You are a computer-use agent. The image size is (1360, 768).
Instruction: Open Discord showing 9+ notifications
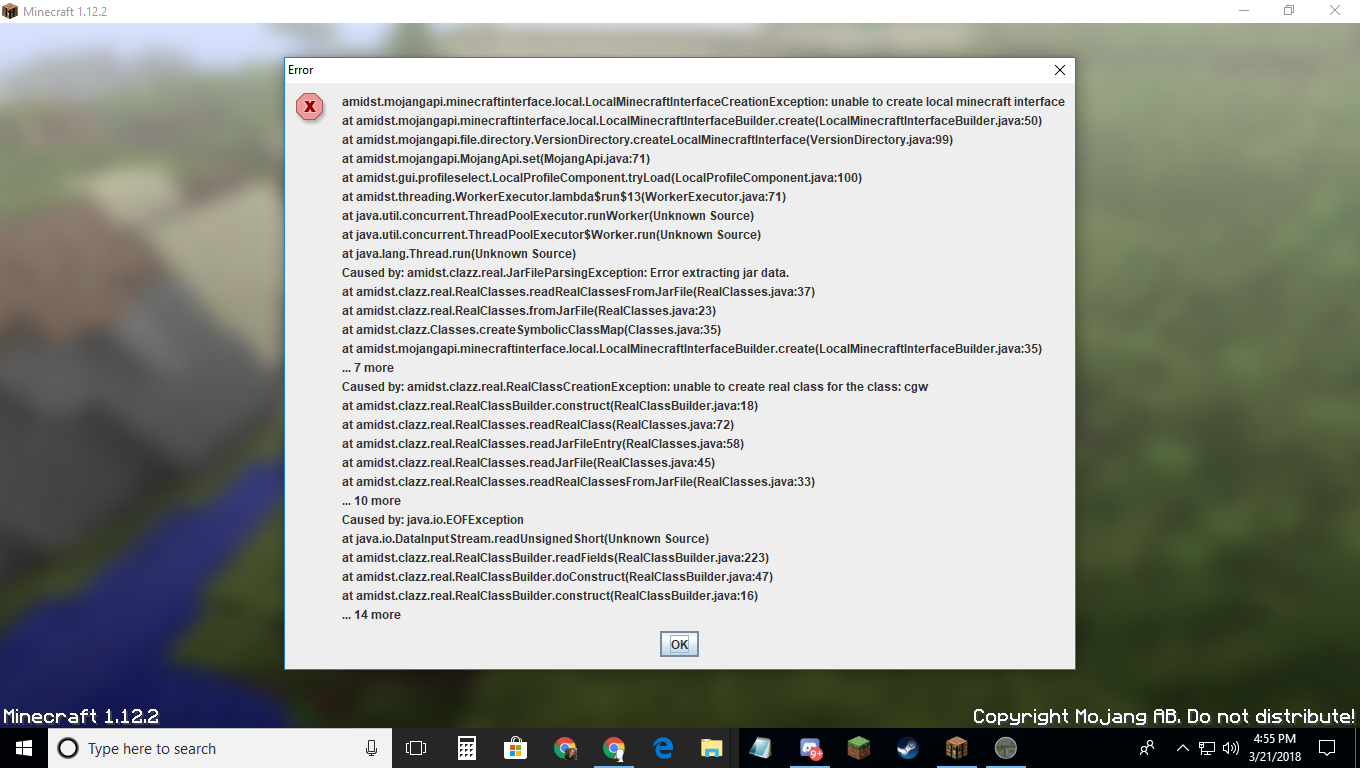tap(809, 747)
